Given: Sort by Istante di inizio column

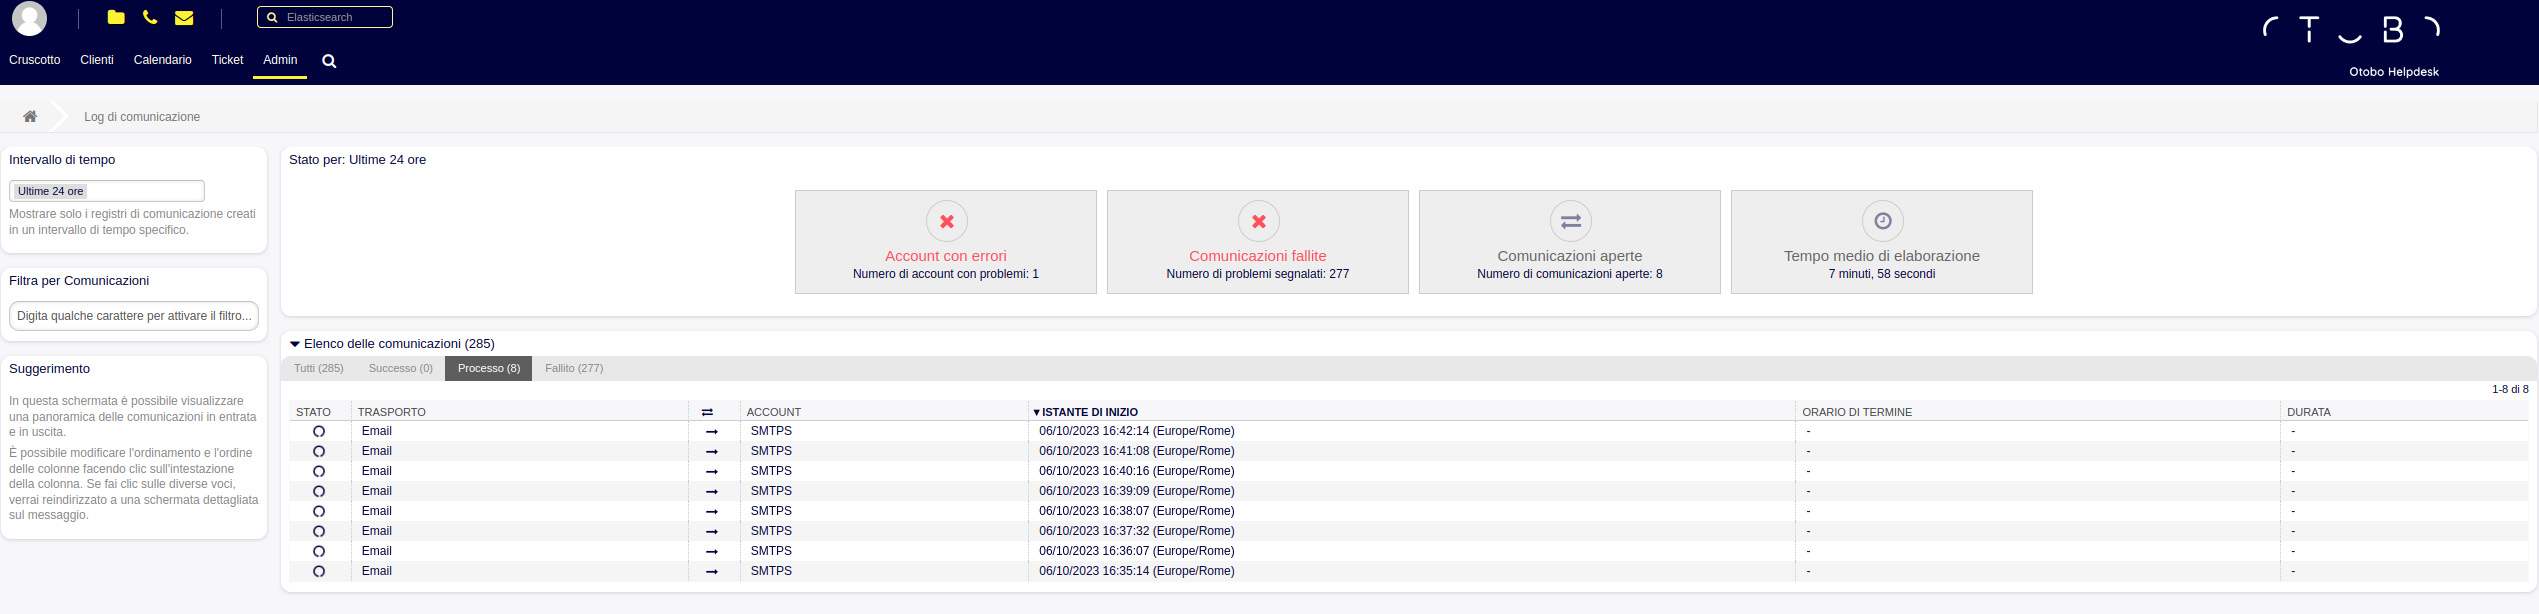Looking at the screenshot, I should coord(1089,412).
